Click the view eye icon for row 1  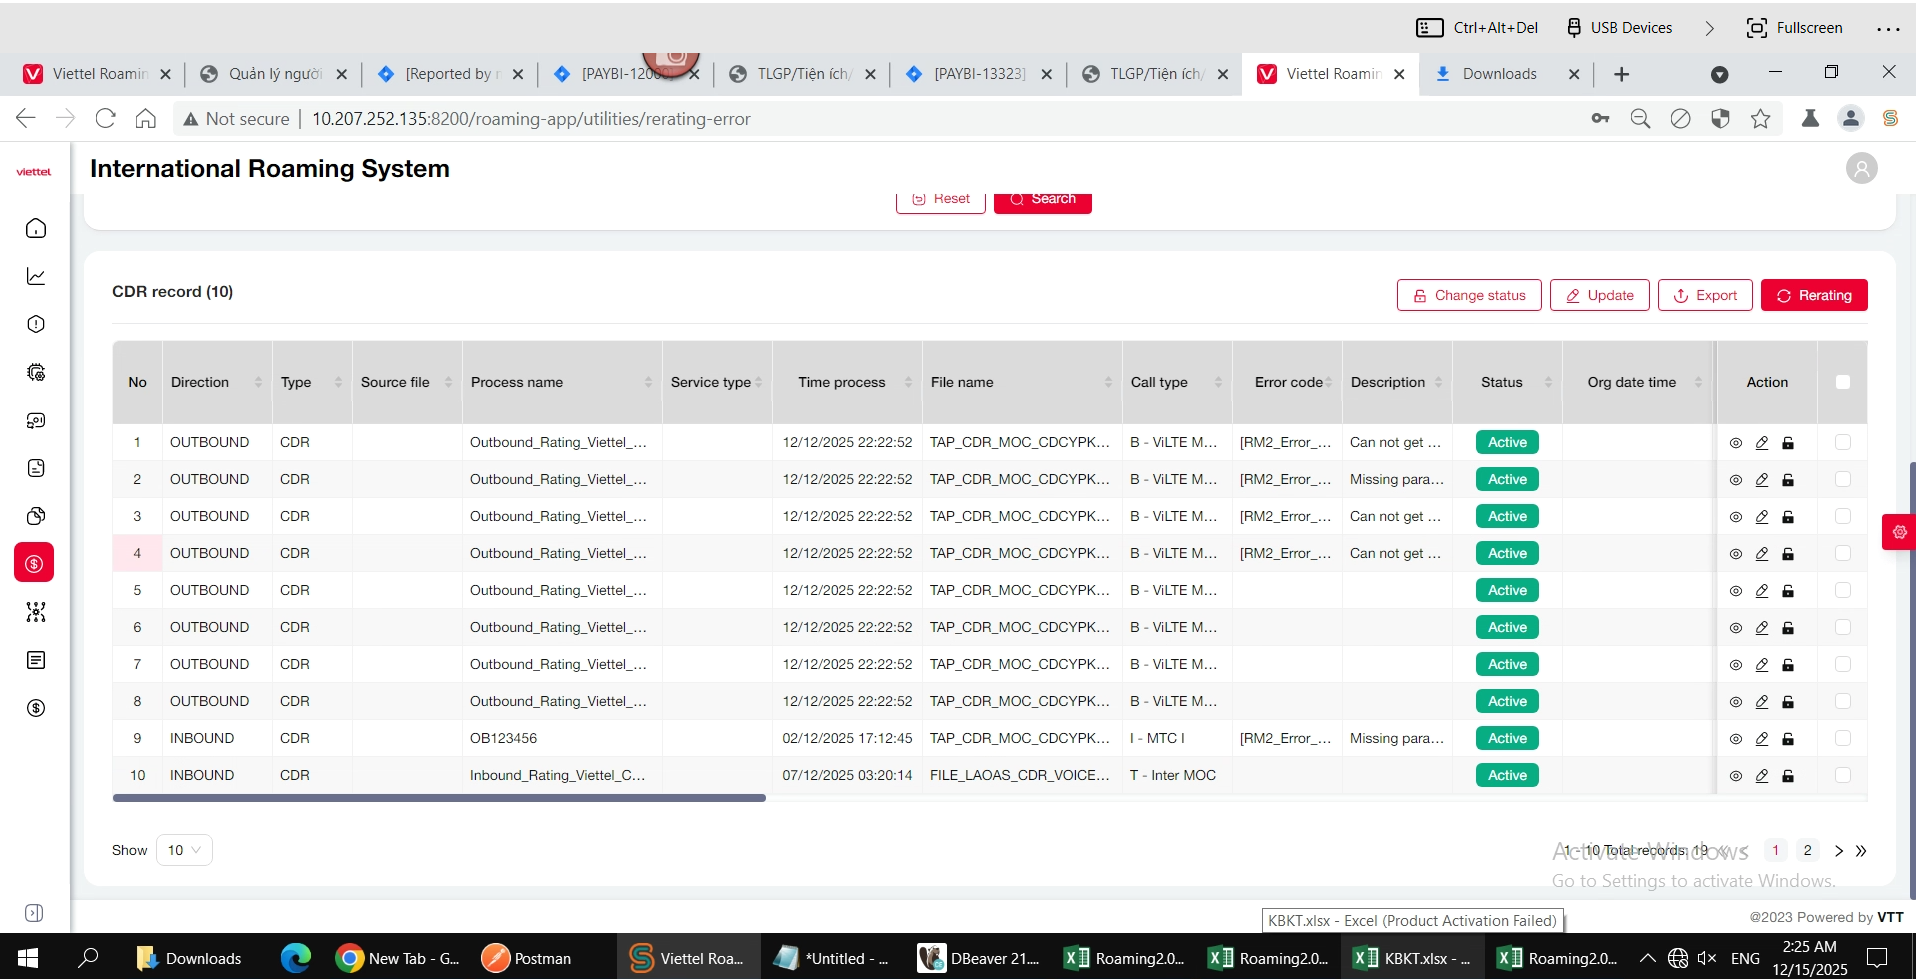pyautogui.click(x=1736, y=443)
